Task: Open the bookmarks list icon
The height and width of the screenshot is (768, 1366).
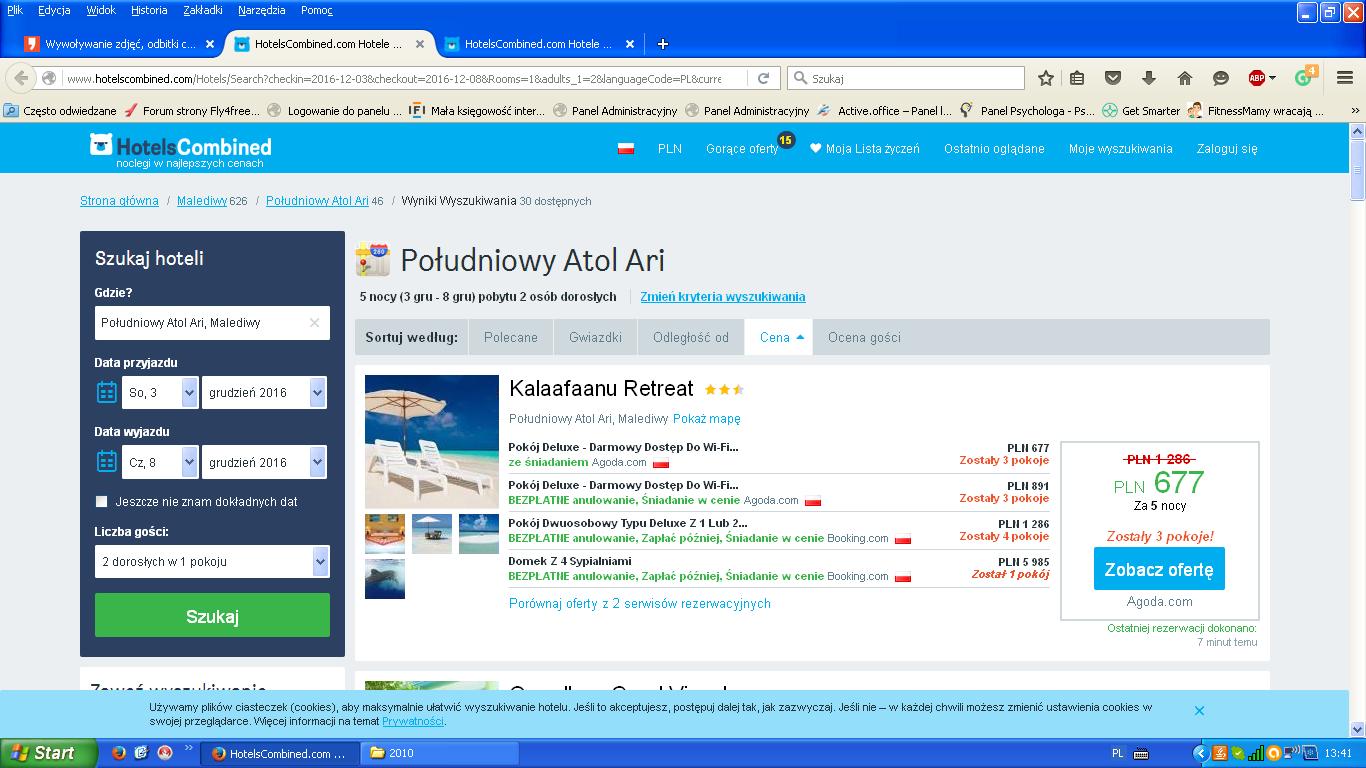Action: point(1078,78)
